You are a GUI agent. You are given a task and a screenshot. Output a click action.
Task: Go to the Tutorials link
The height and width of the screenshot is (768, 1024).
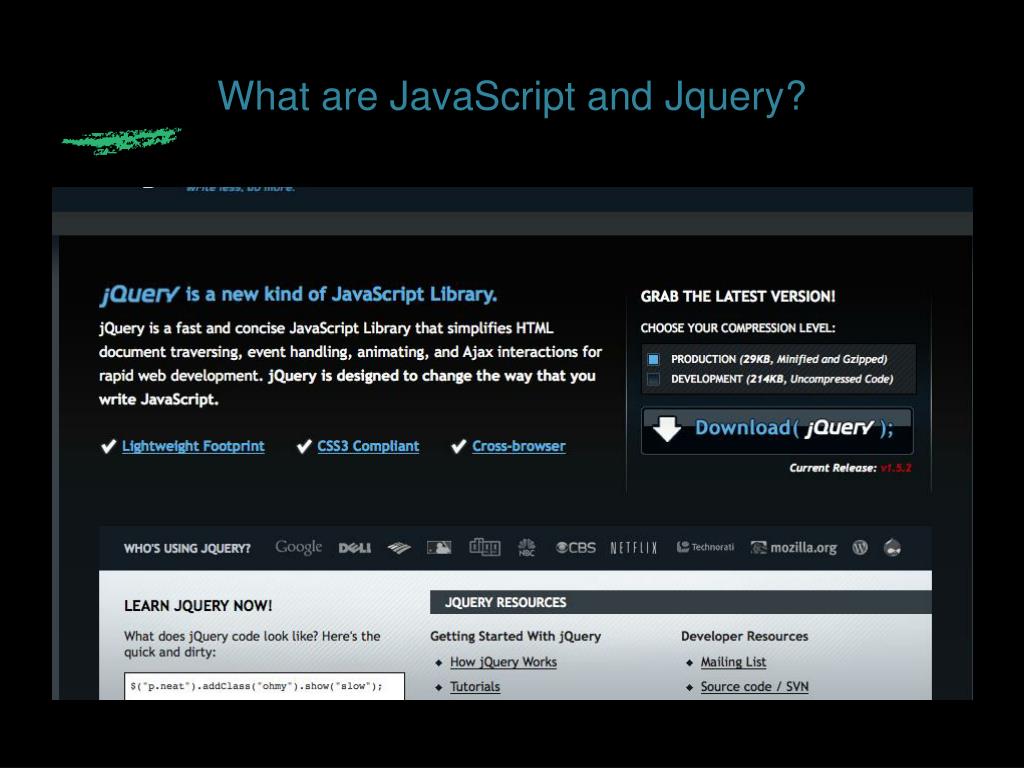[x=475, y=687]
